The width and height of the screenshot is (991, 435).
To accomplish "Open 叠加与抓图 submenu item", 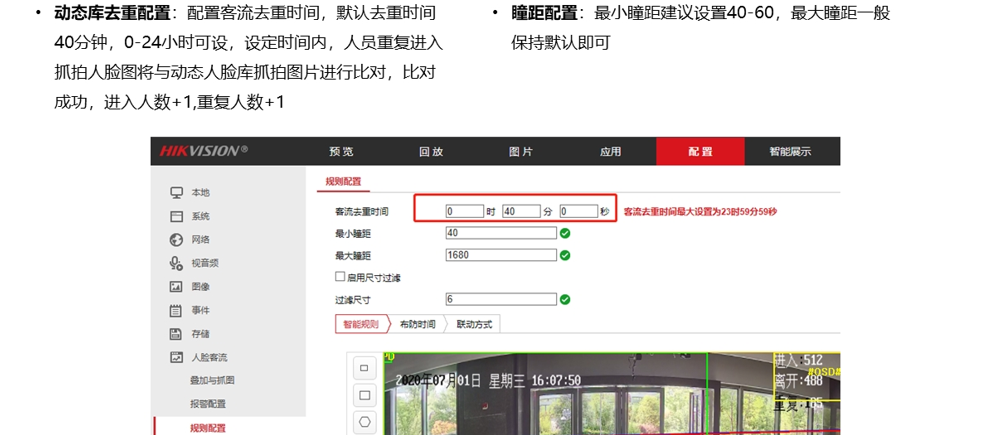I will coord(212,380).
